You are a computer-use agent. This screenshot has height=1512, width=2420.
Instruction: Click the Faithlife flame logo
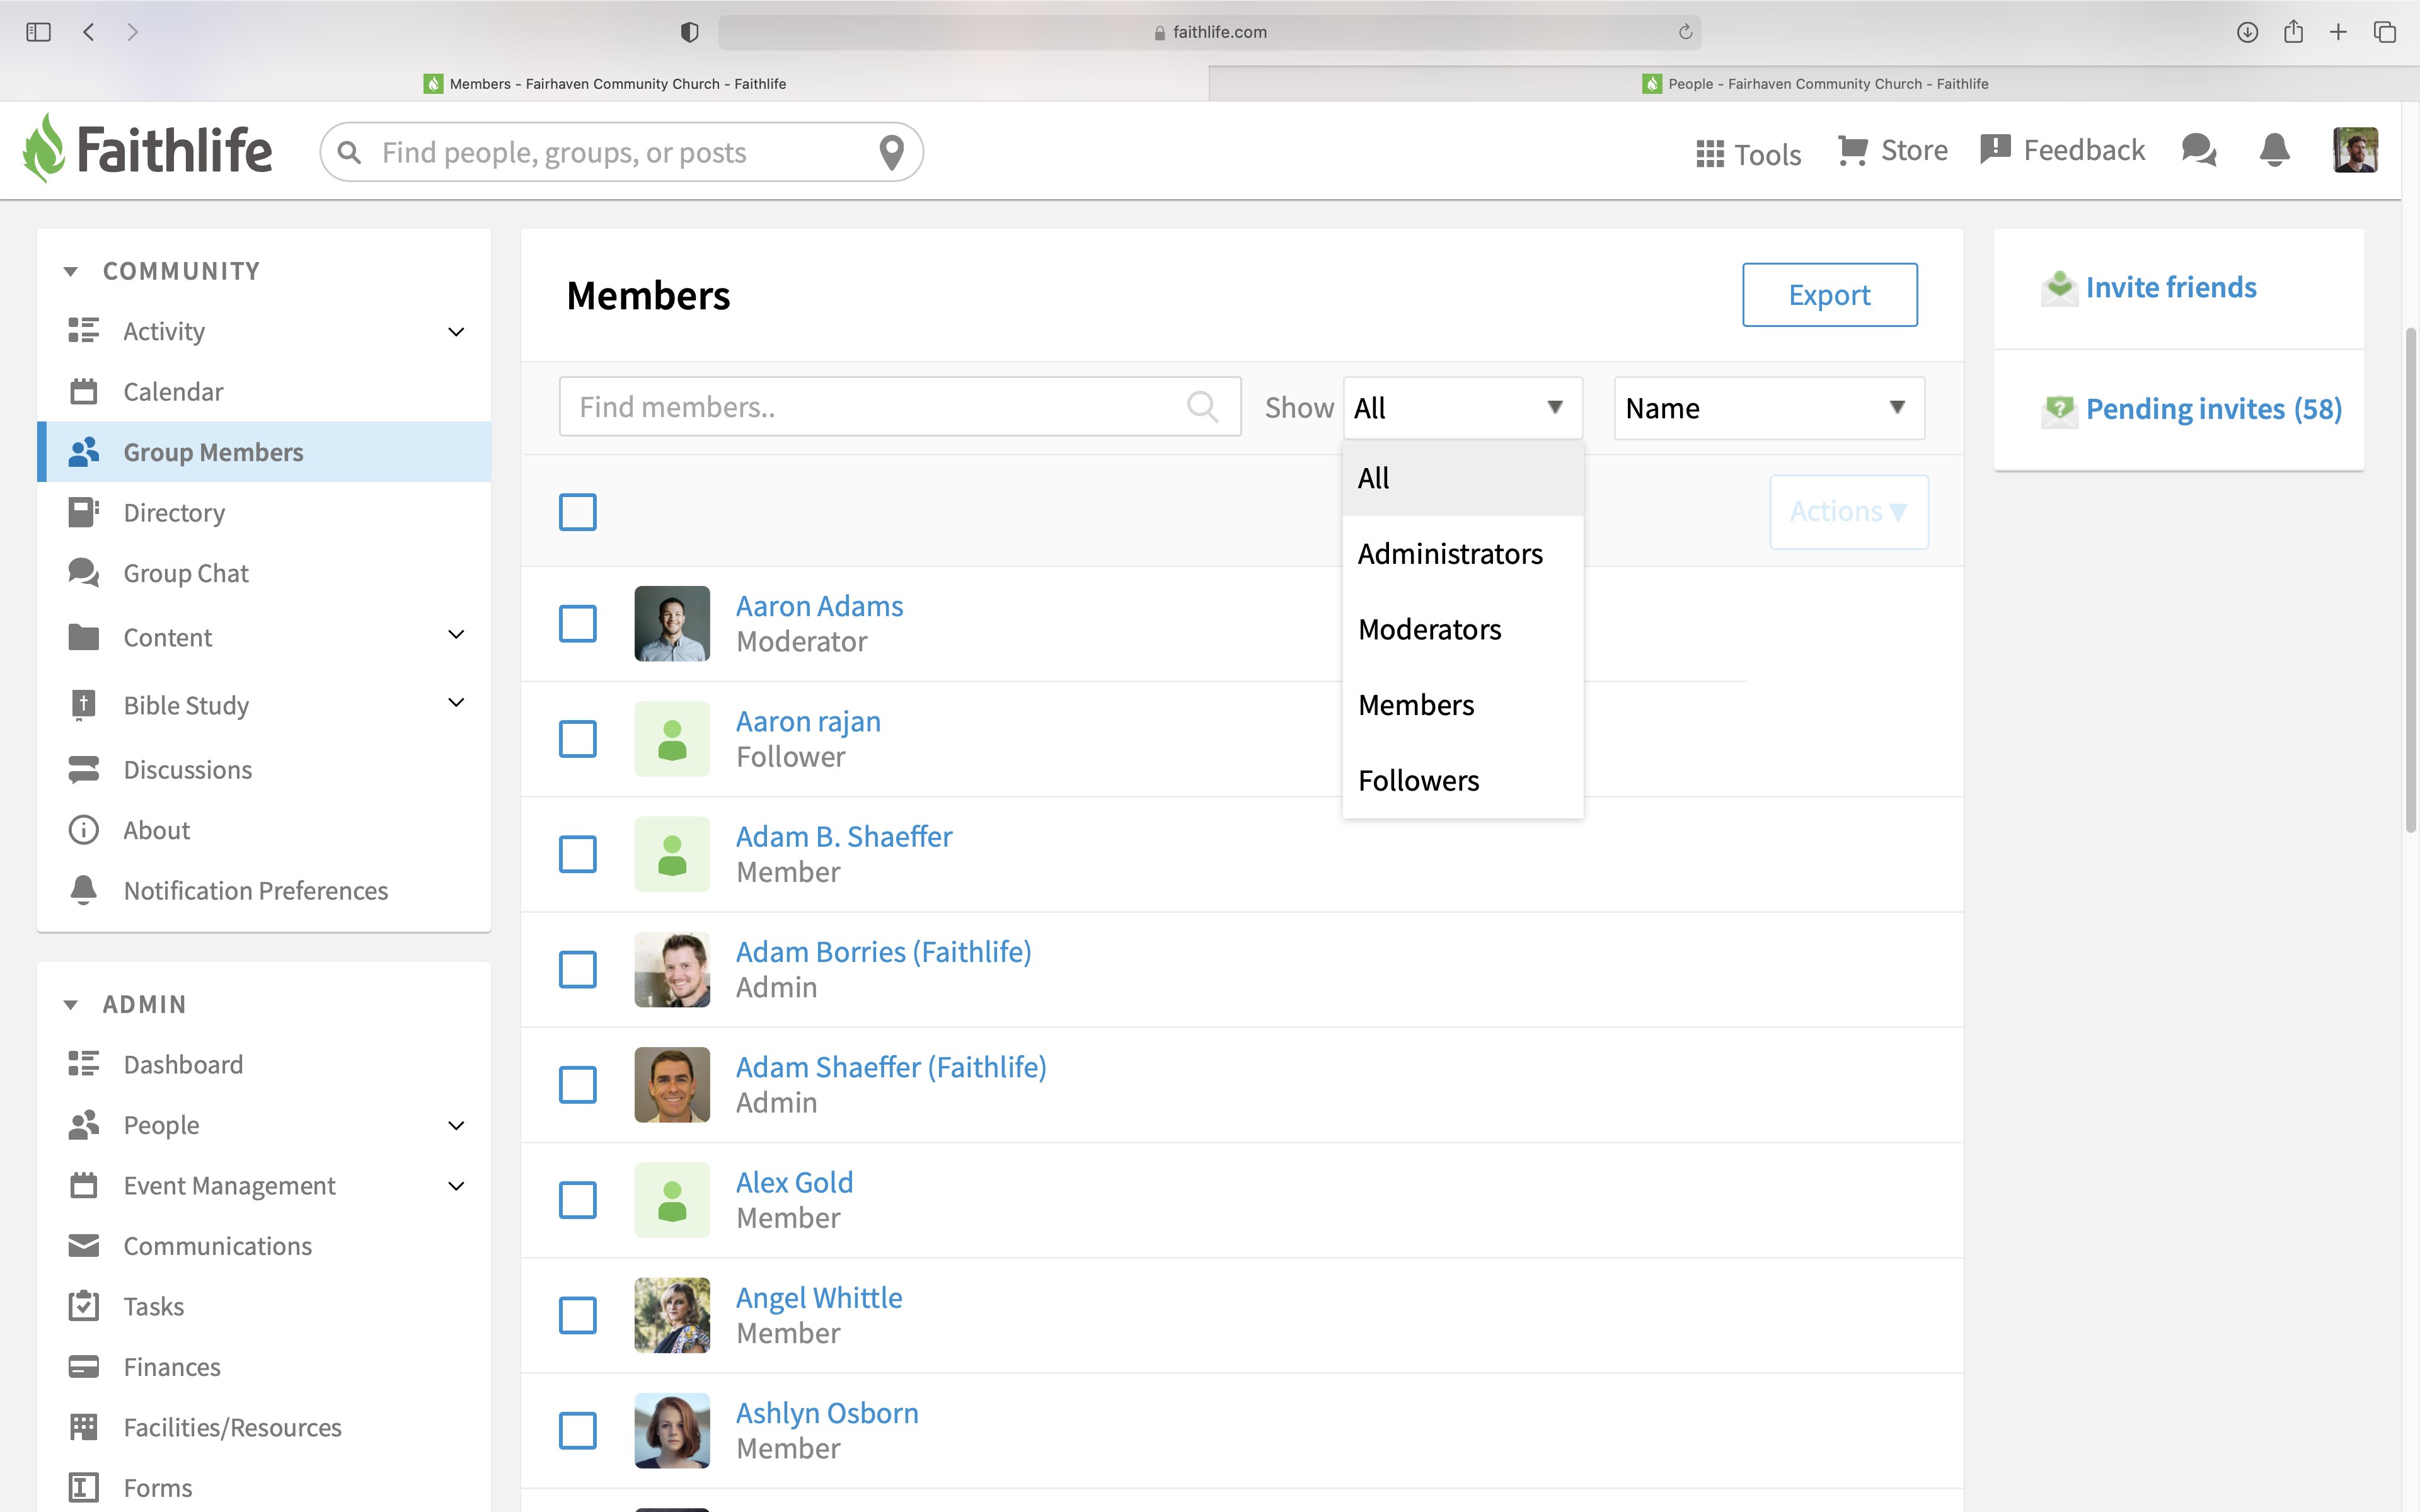(44, 148)
